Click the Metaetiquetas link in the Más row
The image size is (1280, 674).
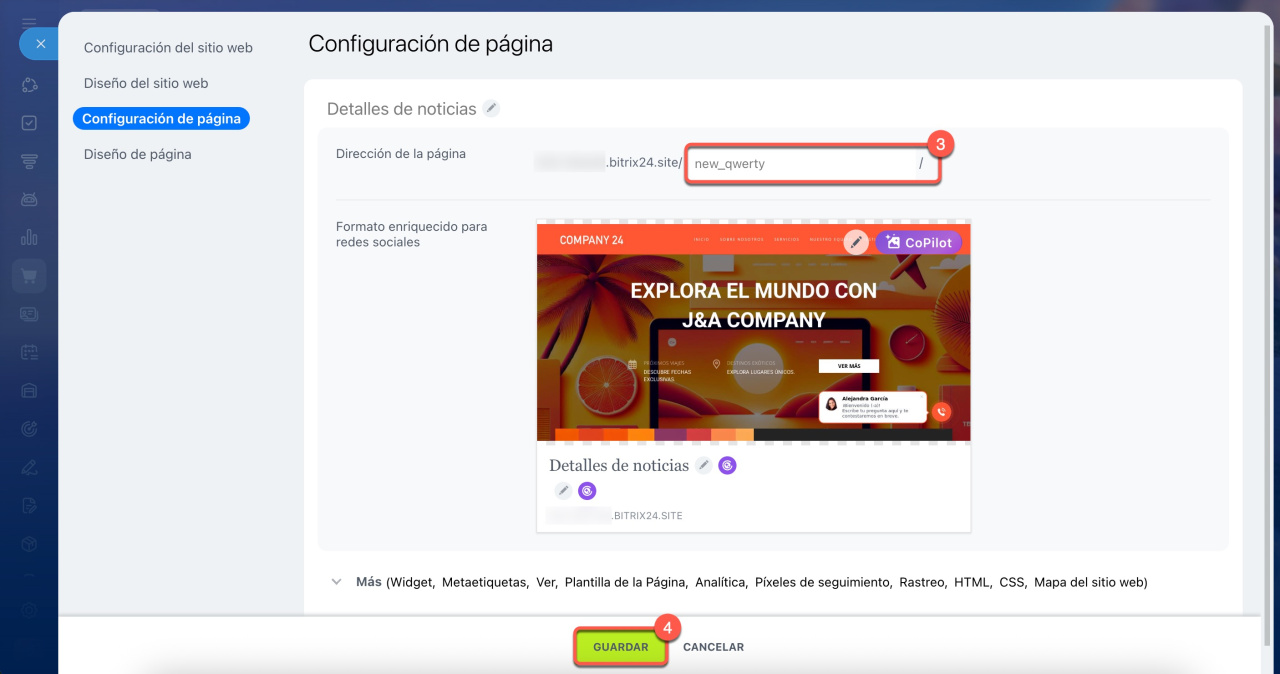tap(484, 582)
